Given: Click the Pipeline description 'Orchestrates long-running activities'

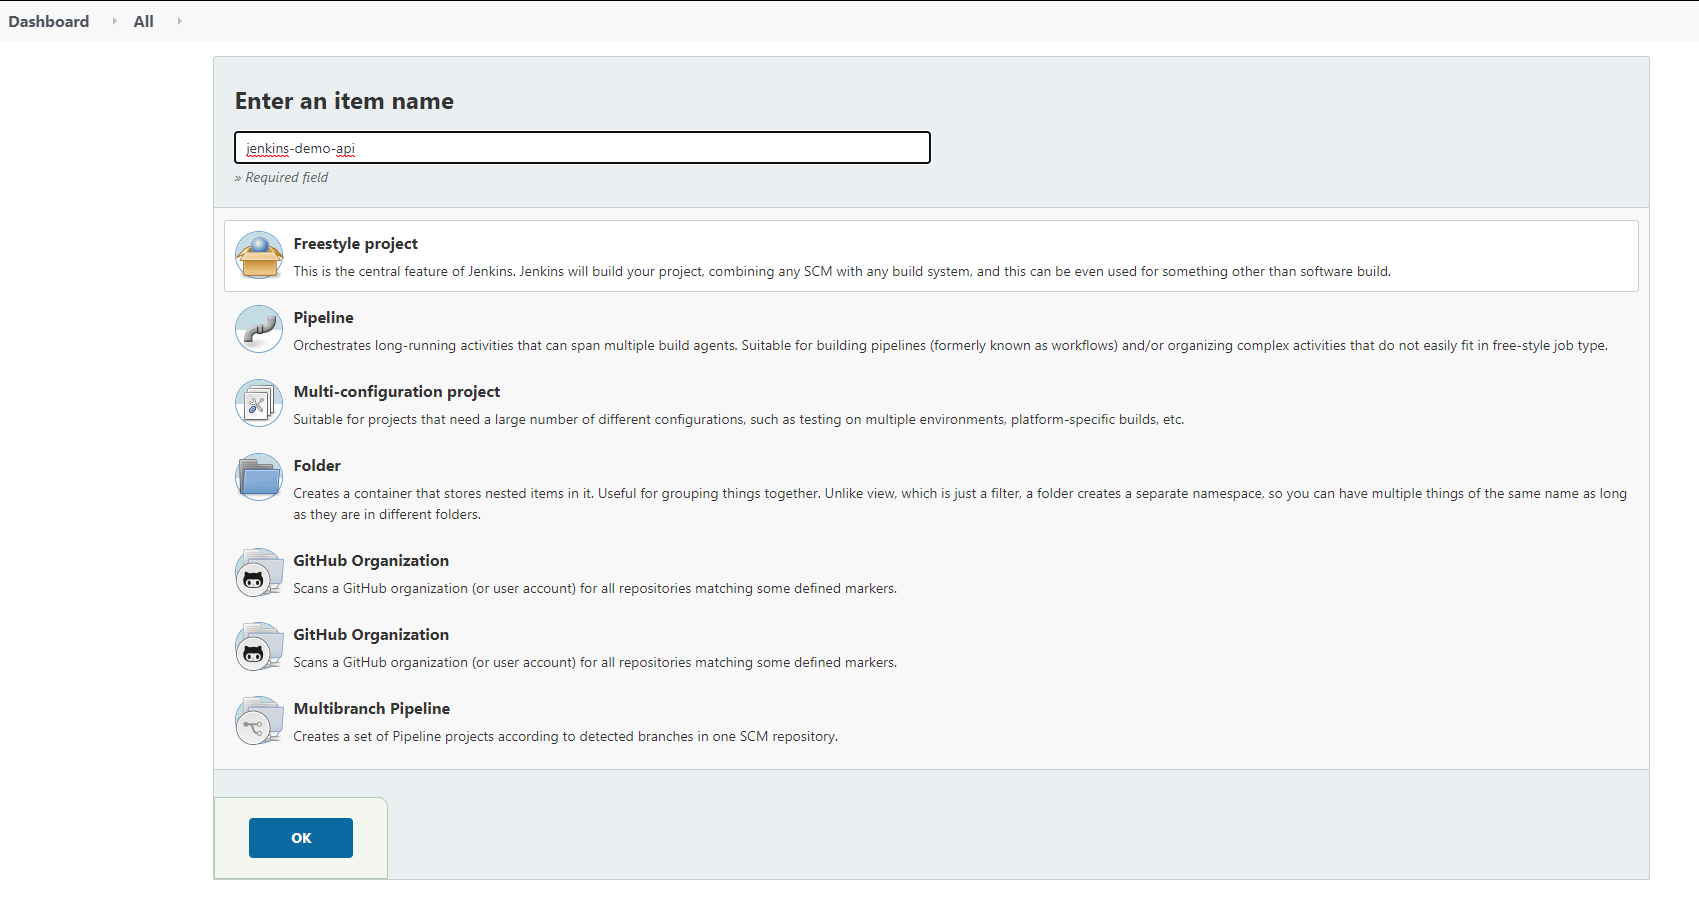Looking at the screenshot, I should point(950,345).
